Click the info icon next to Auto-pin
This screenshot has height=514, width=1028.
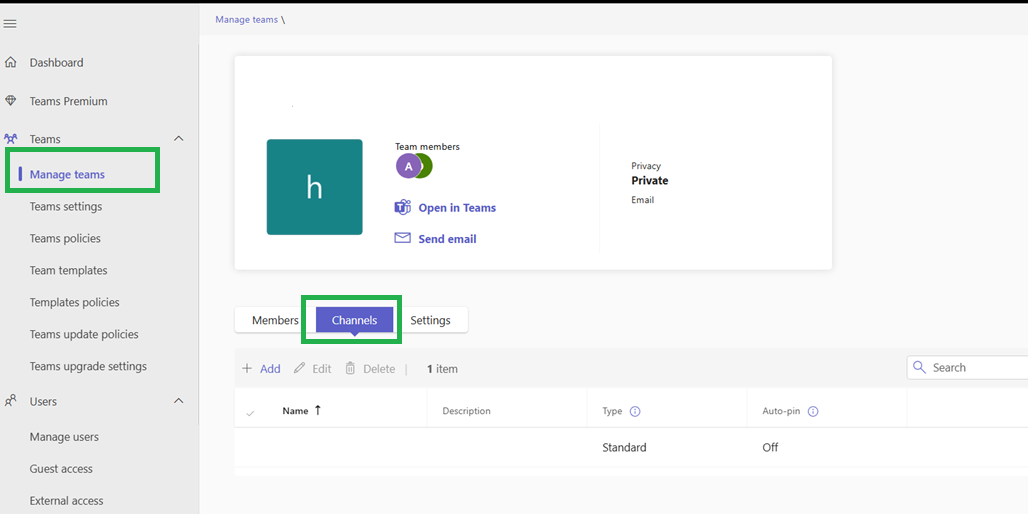(x=813, y=412)
